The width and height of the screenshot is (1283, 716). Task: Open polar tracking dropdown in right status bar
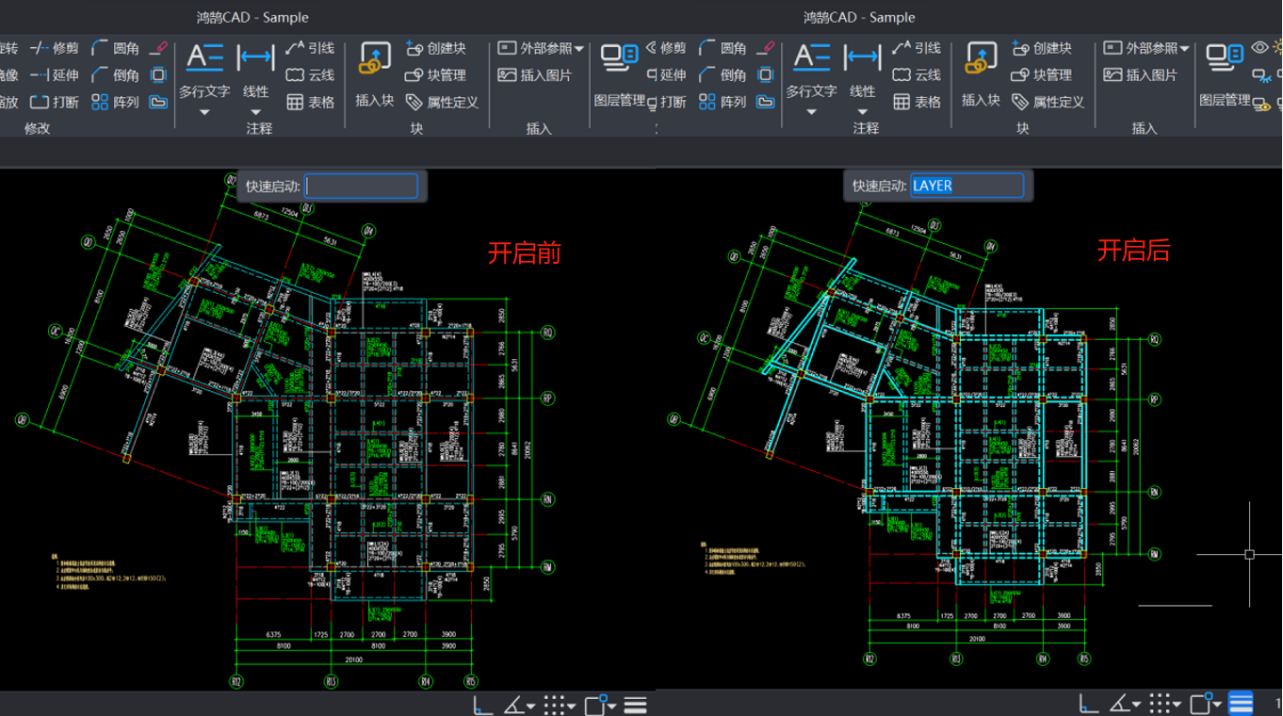1137,705
